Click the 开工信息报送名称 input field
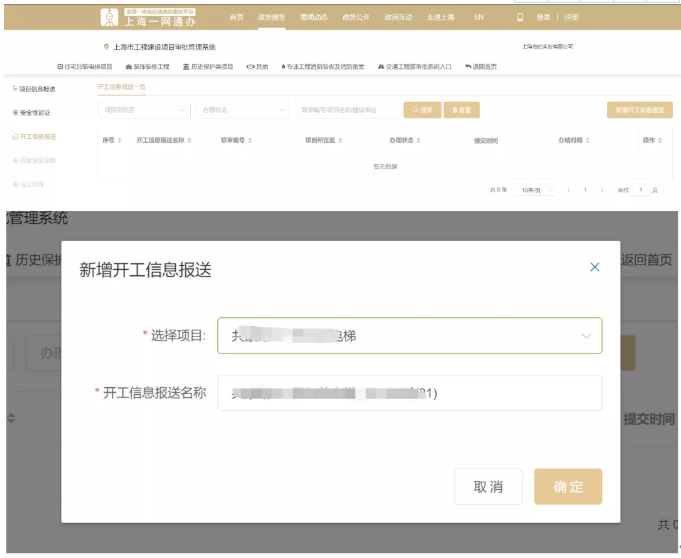681x558 pixels. (409, 393)
